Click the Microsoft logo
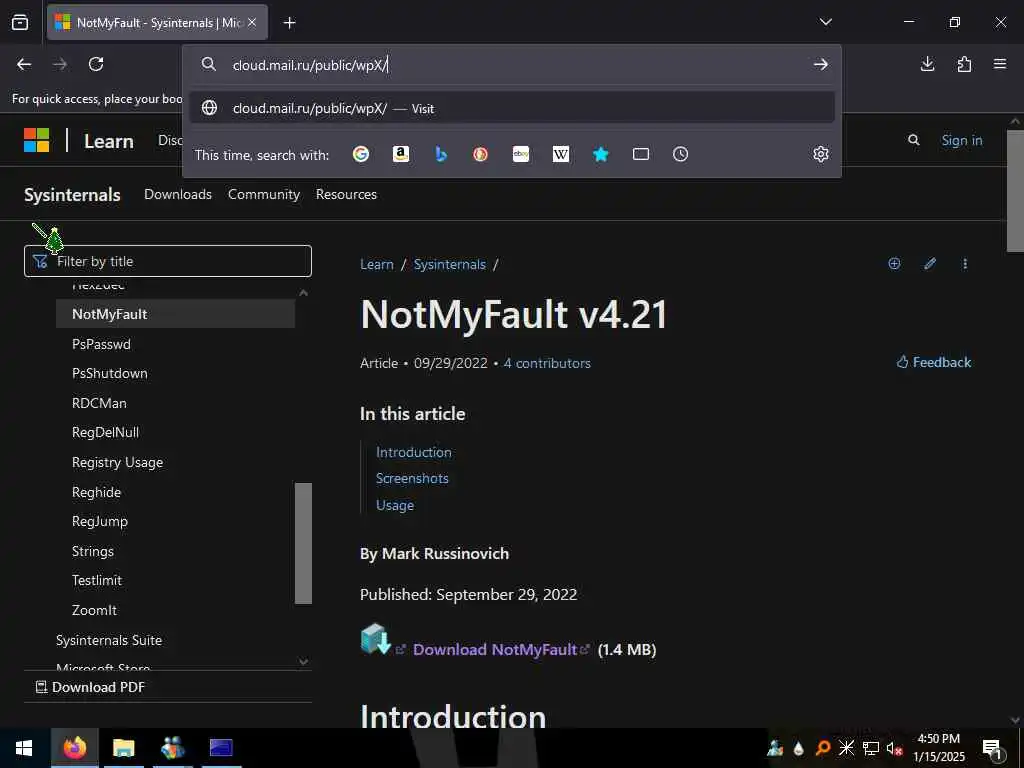1024x768 pixels. click(x=37, y=140)
